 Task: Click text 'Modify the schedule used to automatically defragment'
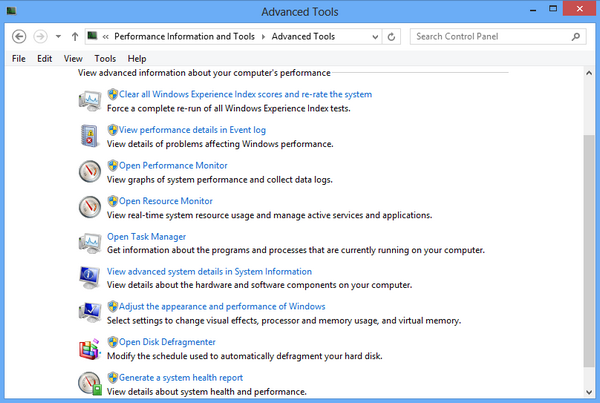point(215,356)
